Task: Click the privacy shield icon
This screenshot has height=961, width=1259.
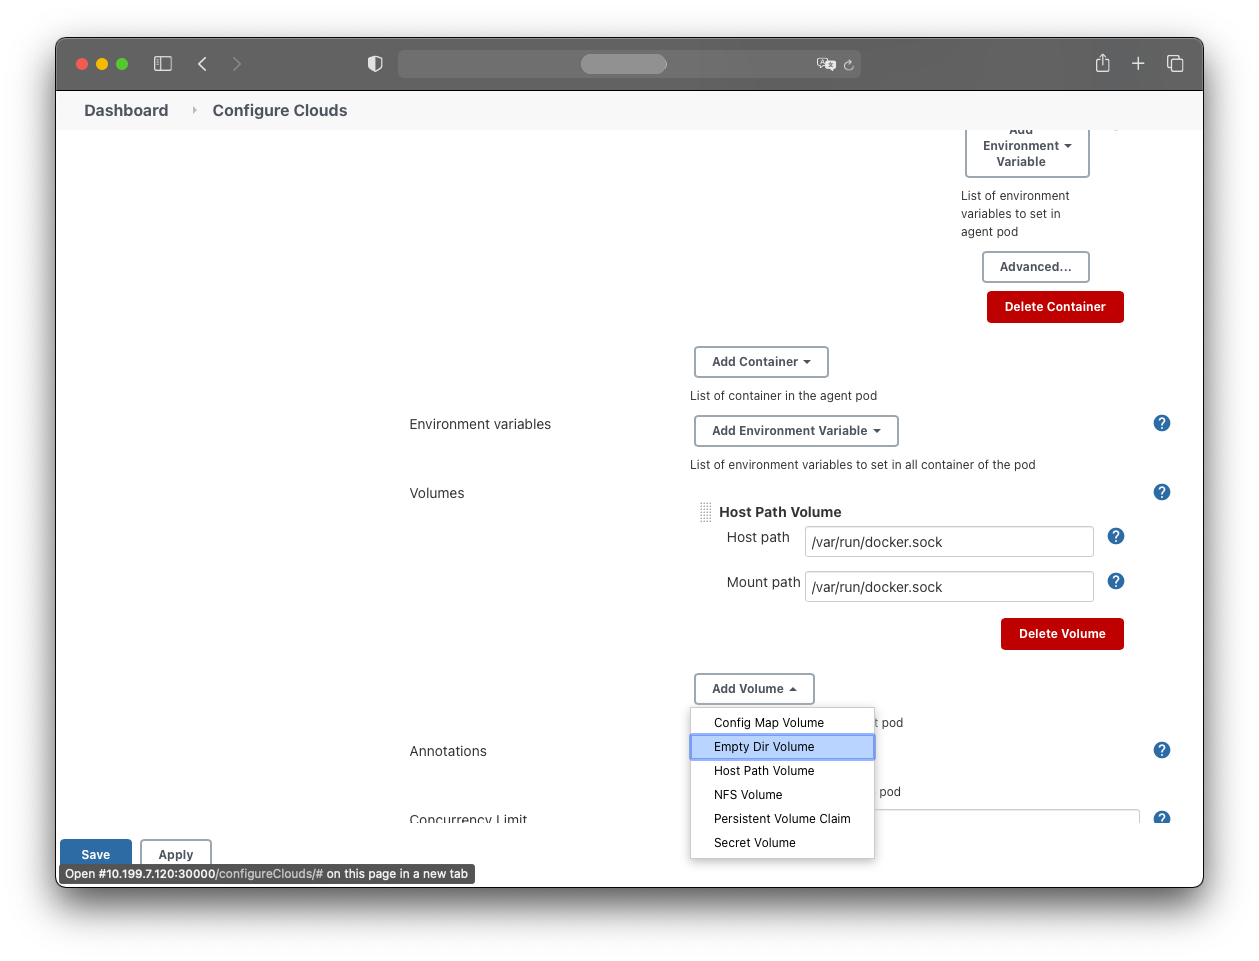Action: [375, 64]
